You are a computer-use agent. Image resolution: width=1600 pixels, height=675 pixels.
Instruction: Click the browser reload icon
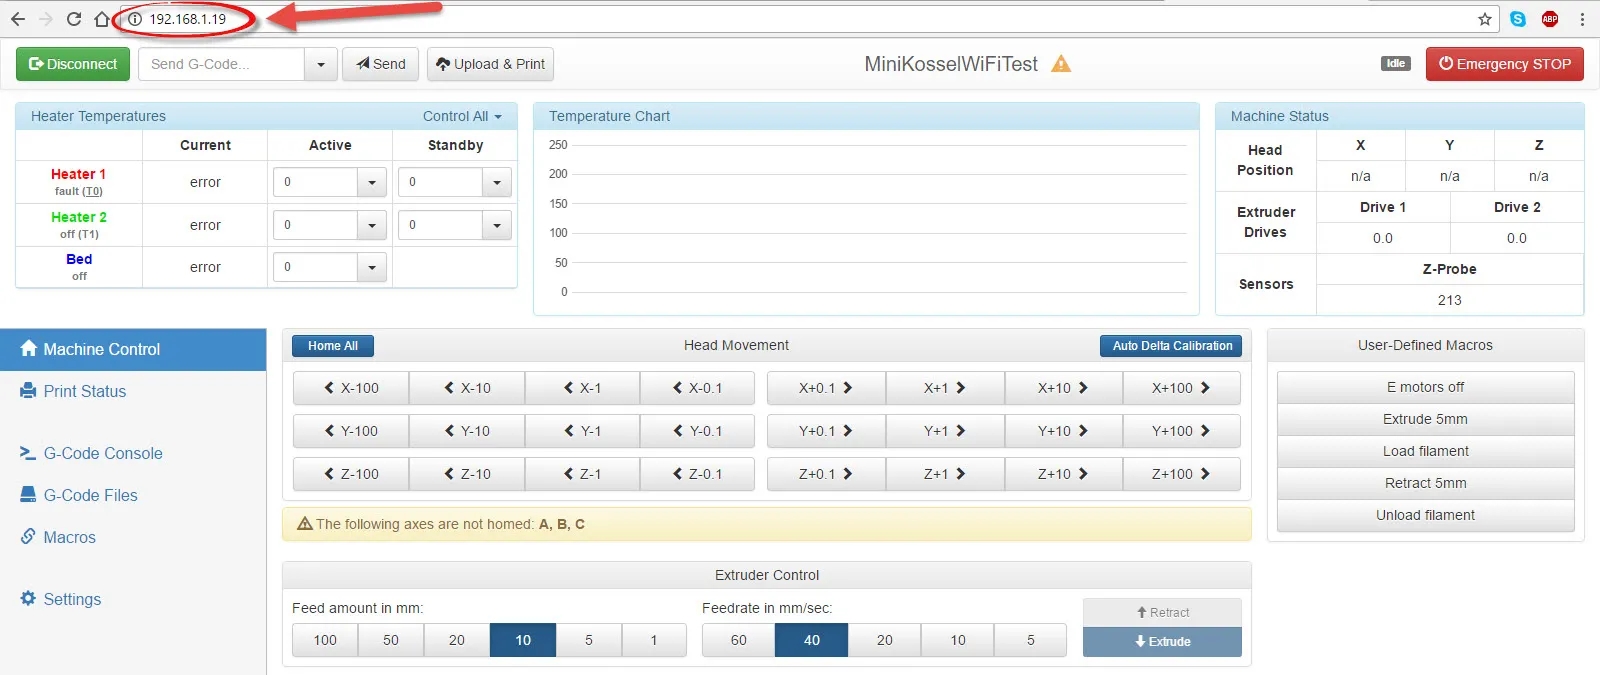pyautogui.click(x=73, y=19)
